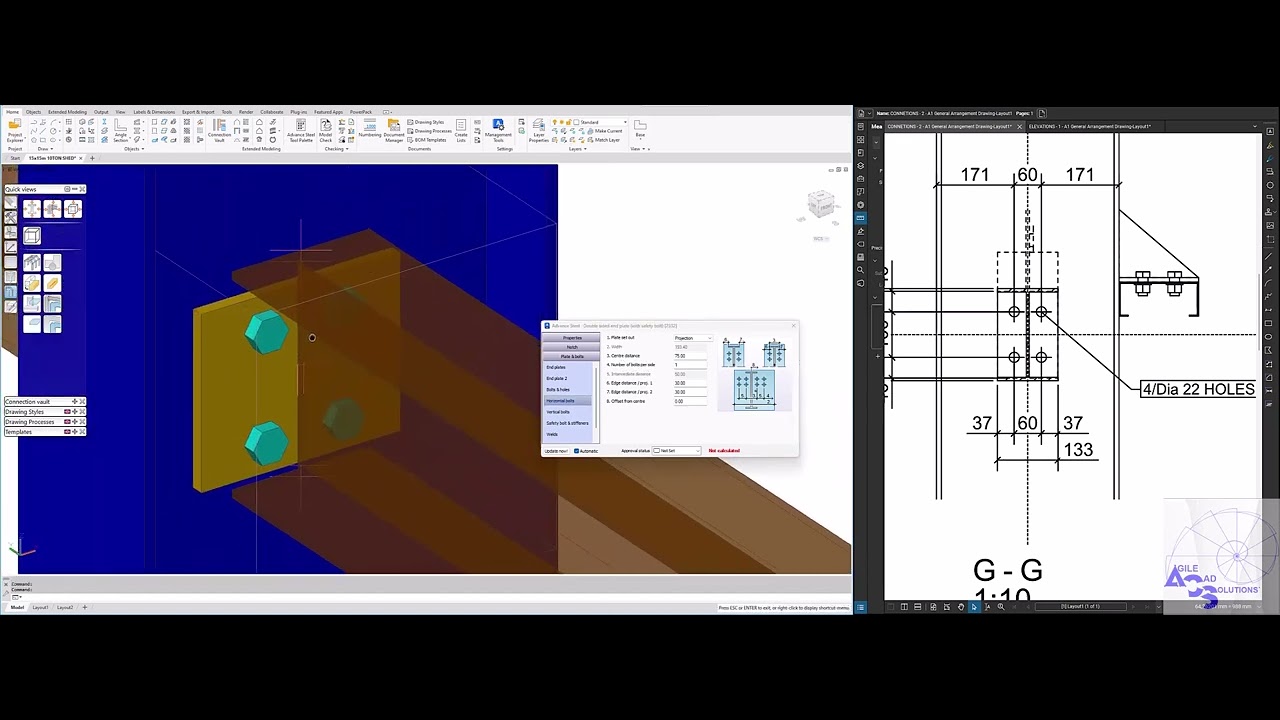Image resolution: width=1280 pixels, height=720 pixels.
Task: Close the Connection vault palette
Action: click(x=82, y=402)
